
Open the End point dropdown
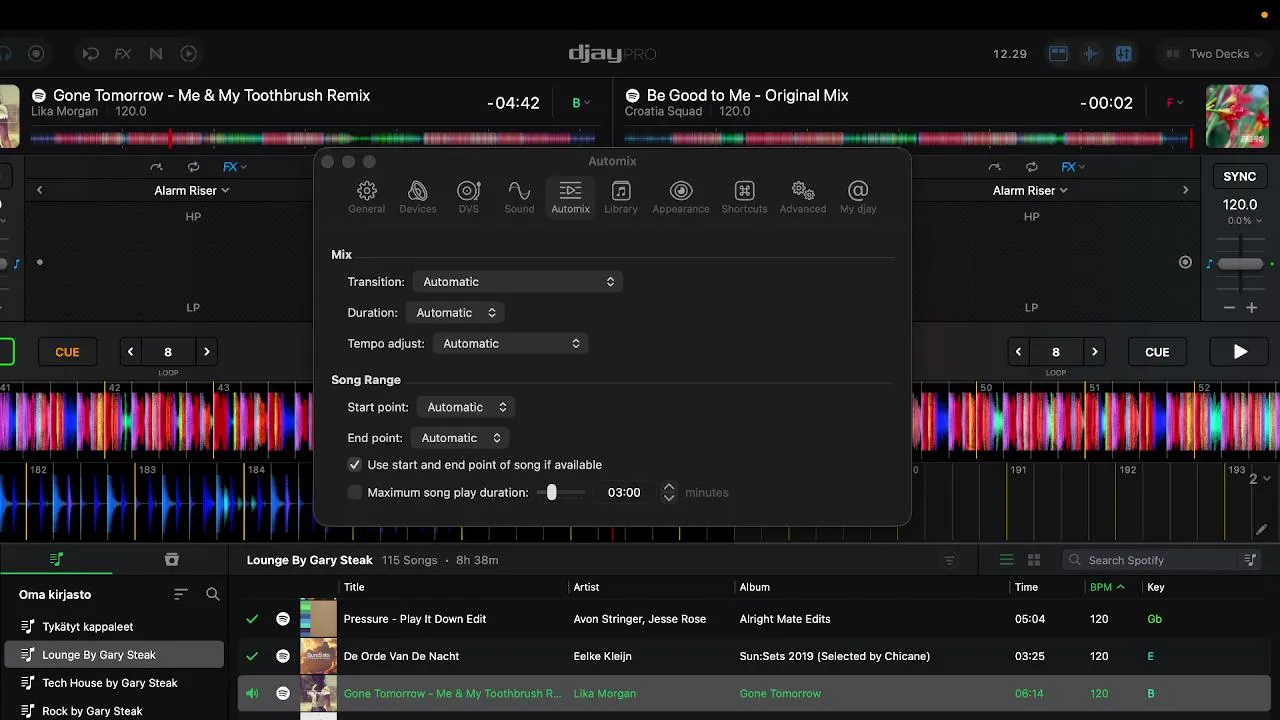pos(460,438)
